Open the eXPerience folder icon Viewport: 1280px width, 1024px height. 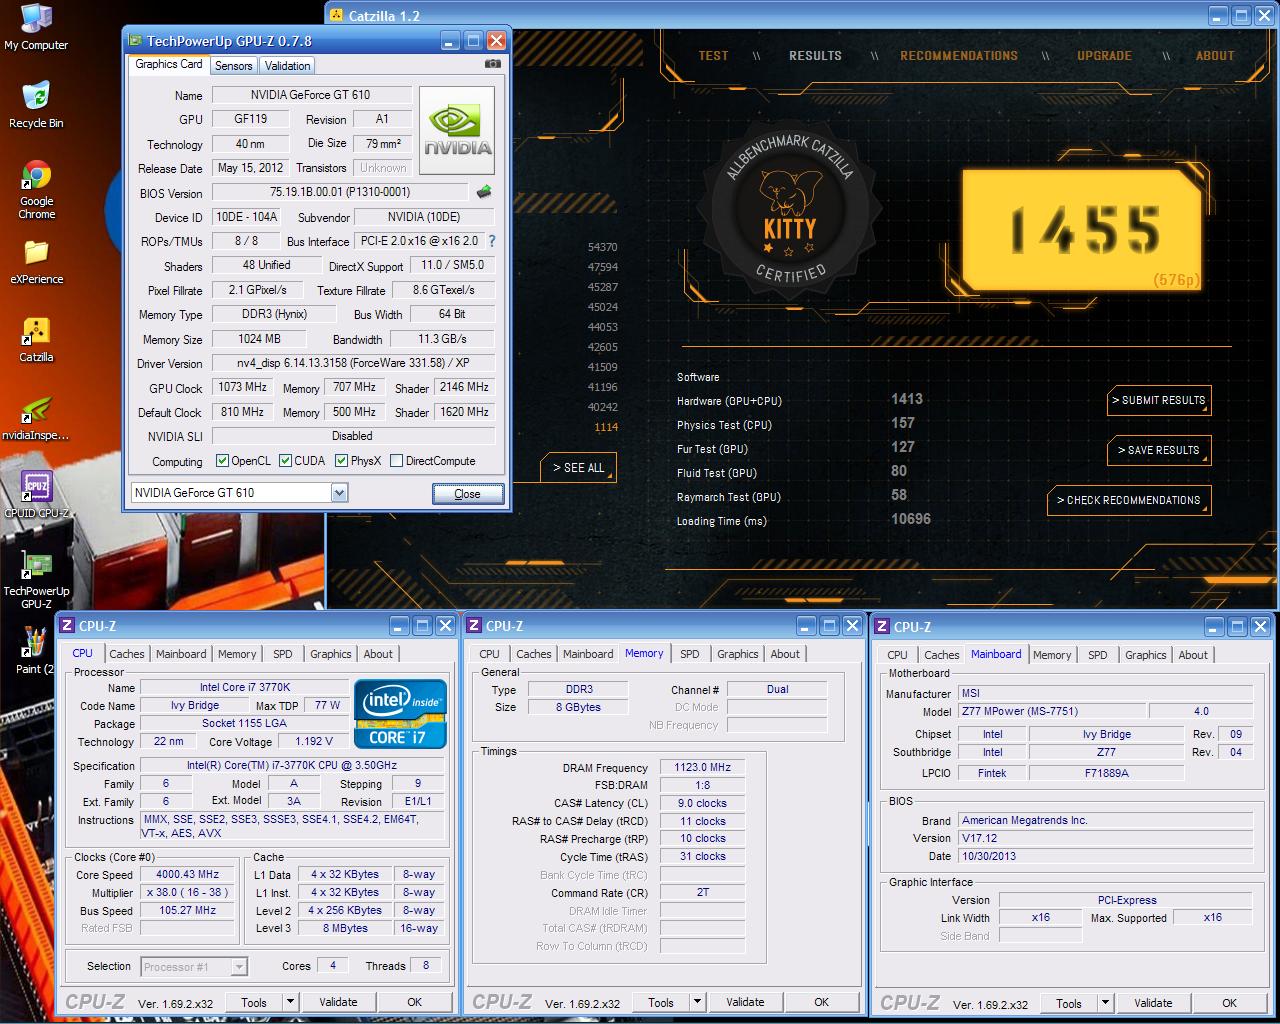[36, 254]
